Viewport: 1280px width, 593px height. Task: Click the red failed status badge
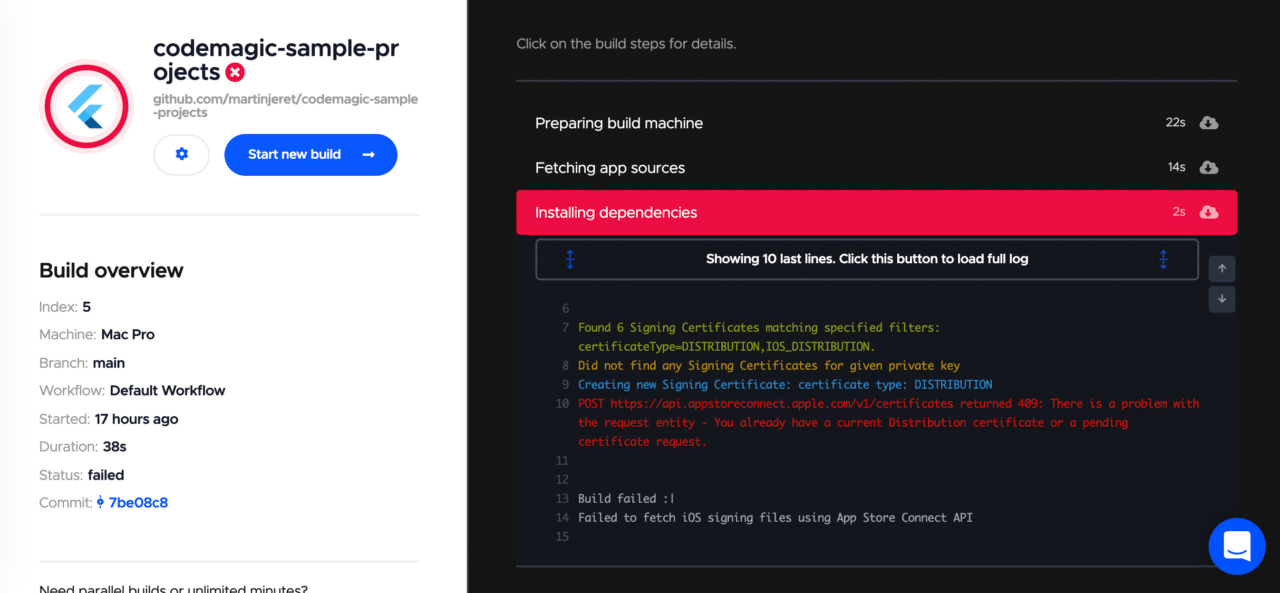coord(235,72)
